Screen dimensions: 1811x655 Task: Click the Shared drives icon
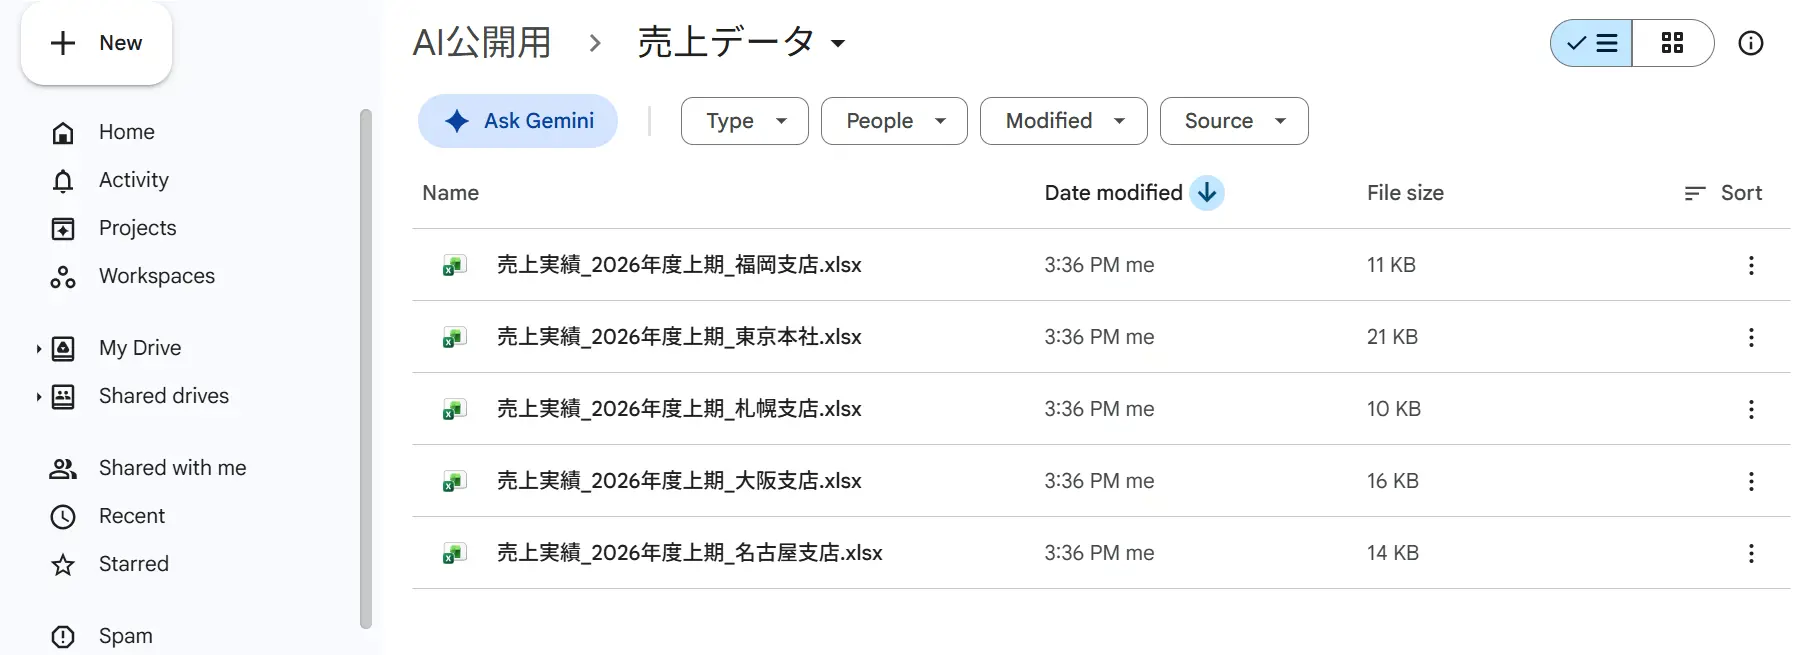click(x=63, y=397)
